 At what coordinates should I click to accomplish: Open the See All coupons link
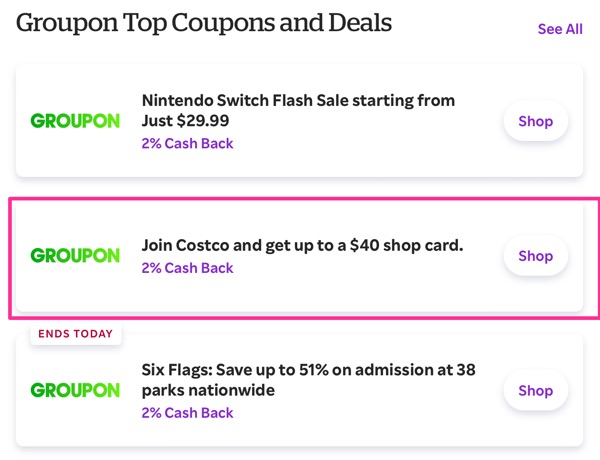tap(560, 29)
